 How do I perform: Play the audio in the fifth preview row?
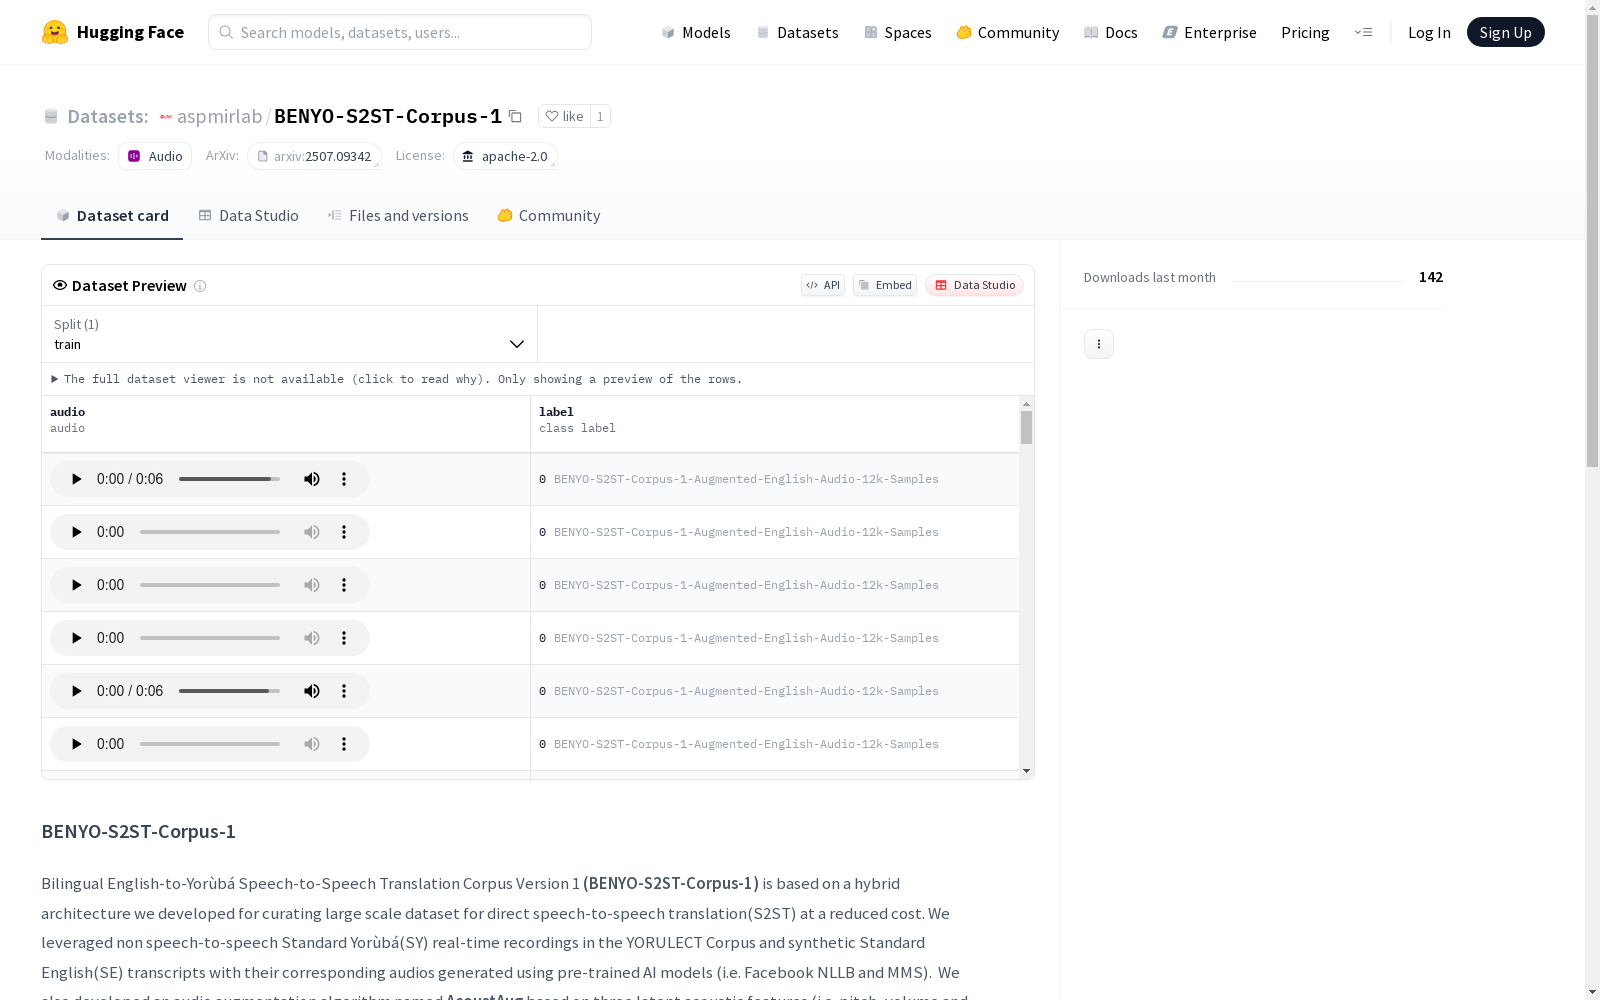tap(76, 691)
